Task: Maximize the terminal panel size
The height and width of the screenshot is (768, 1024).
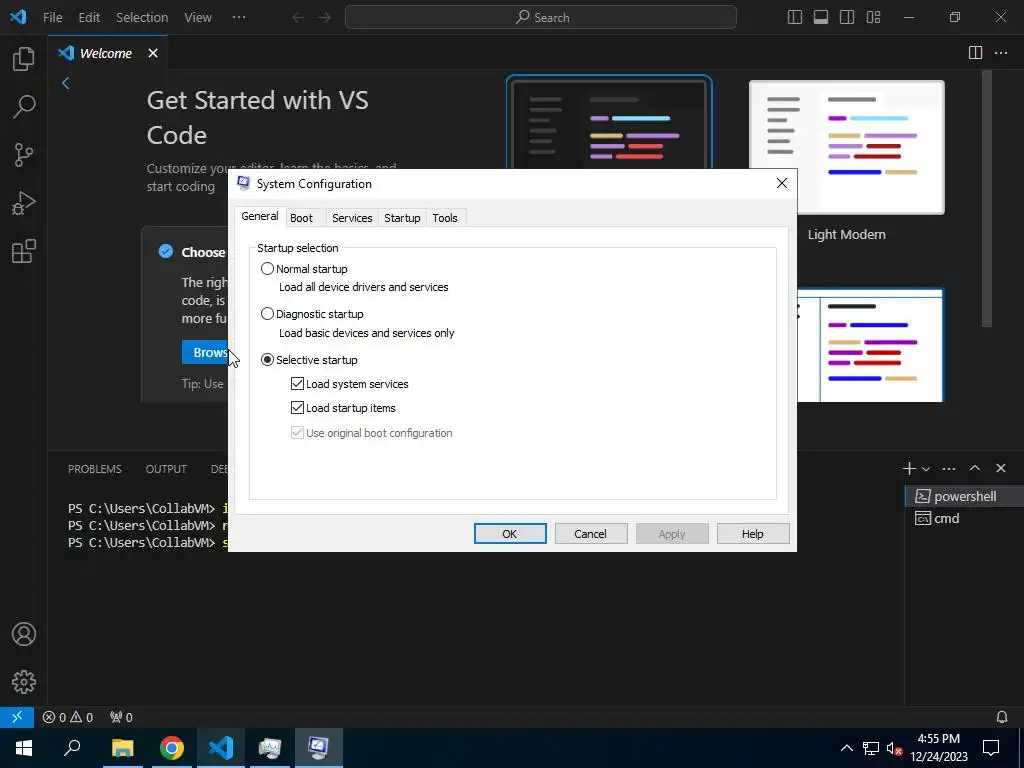Action: pyautogui.click(x=975, y=468)
